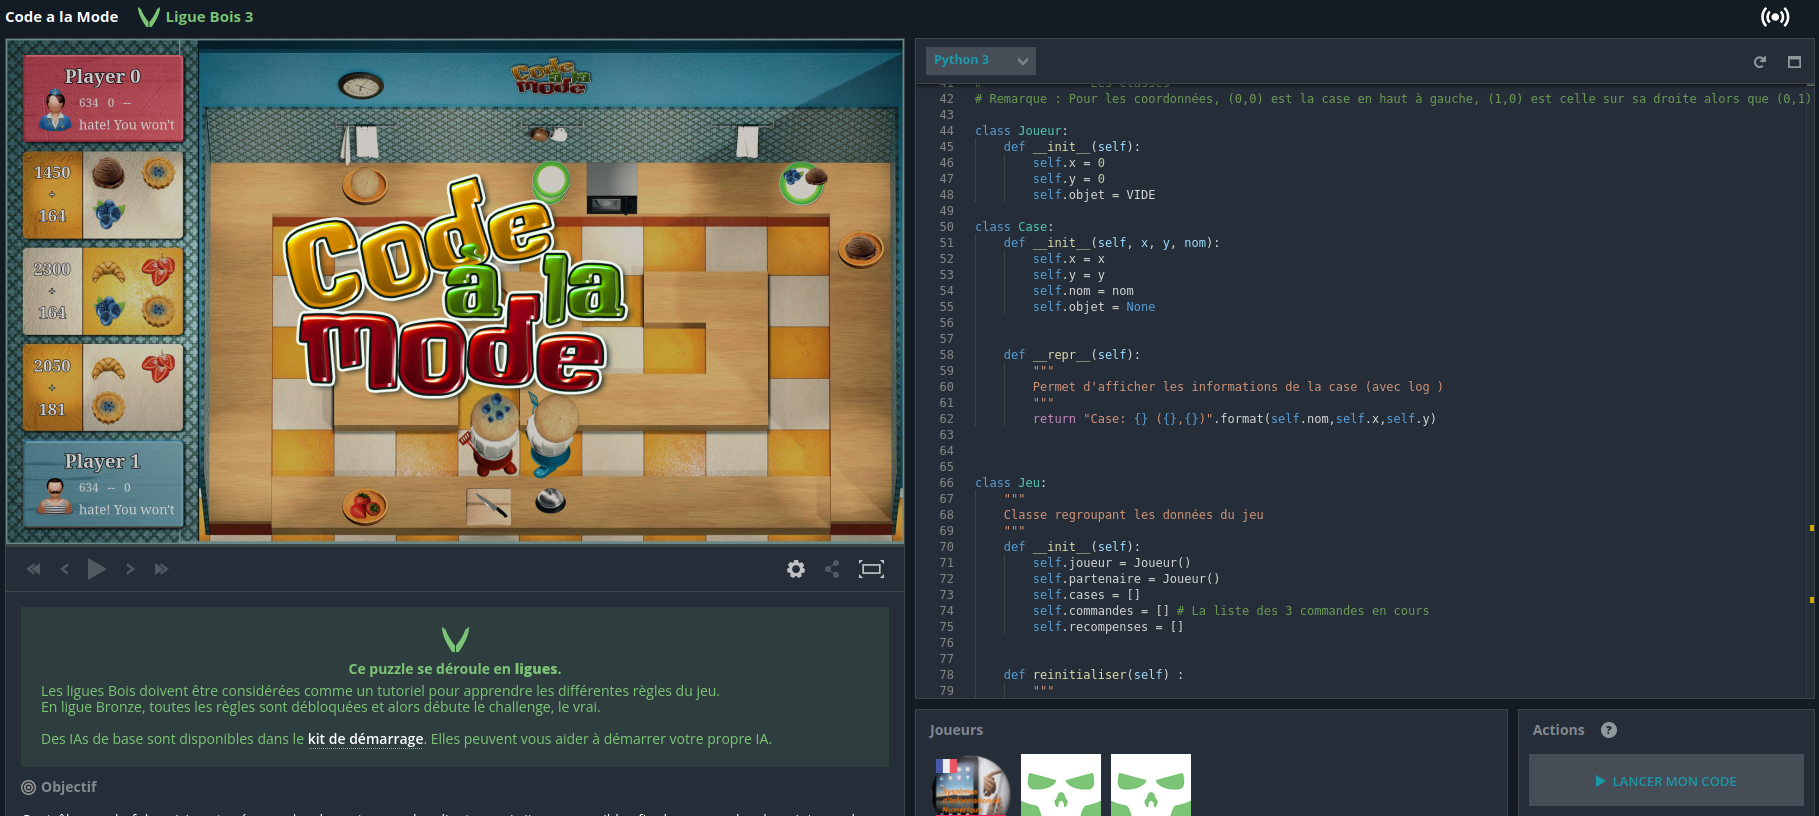Click the Player 0 score card
The height and width of the screenshot is (816, 1819).
[103, 98]
